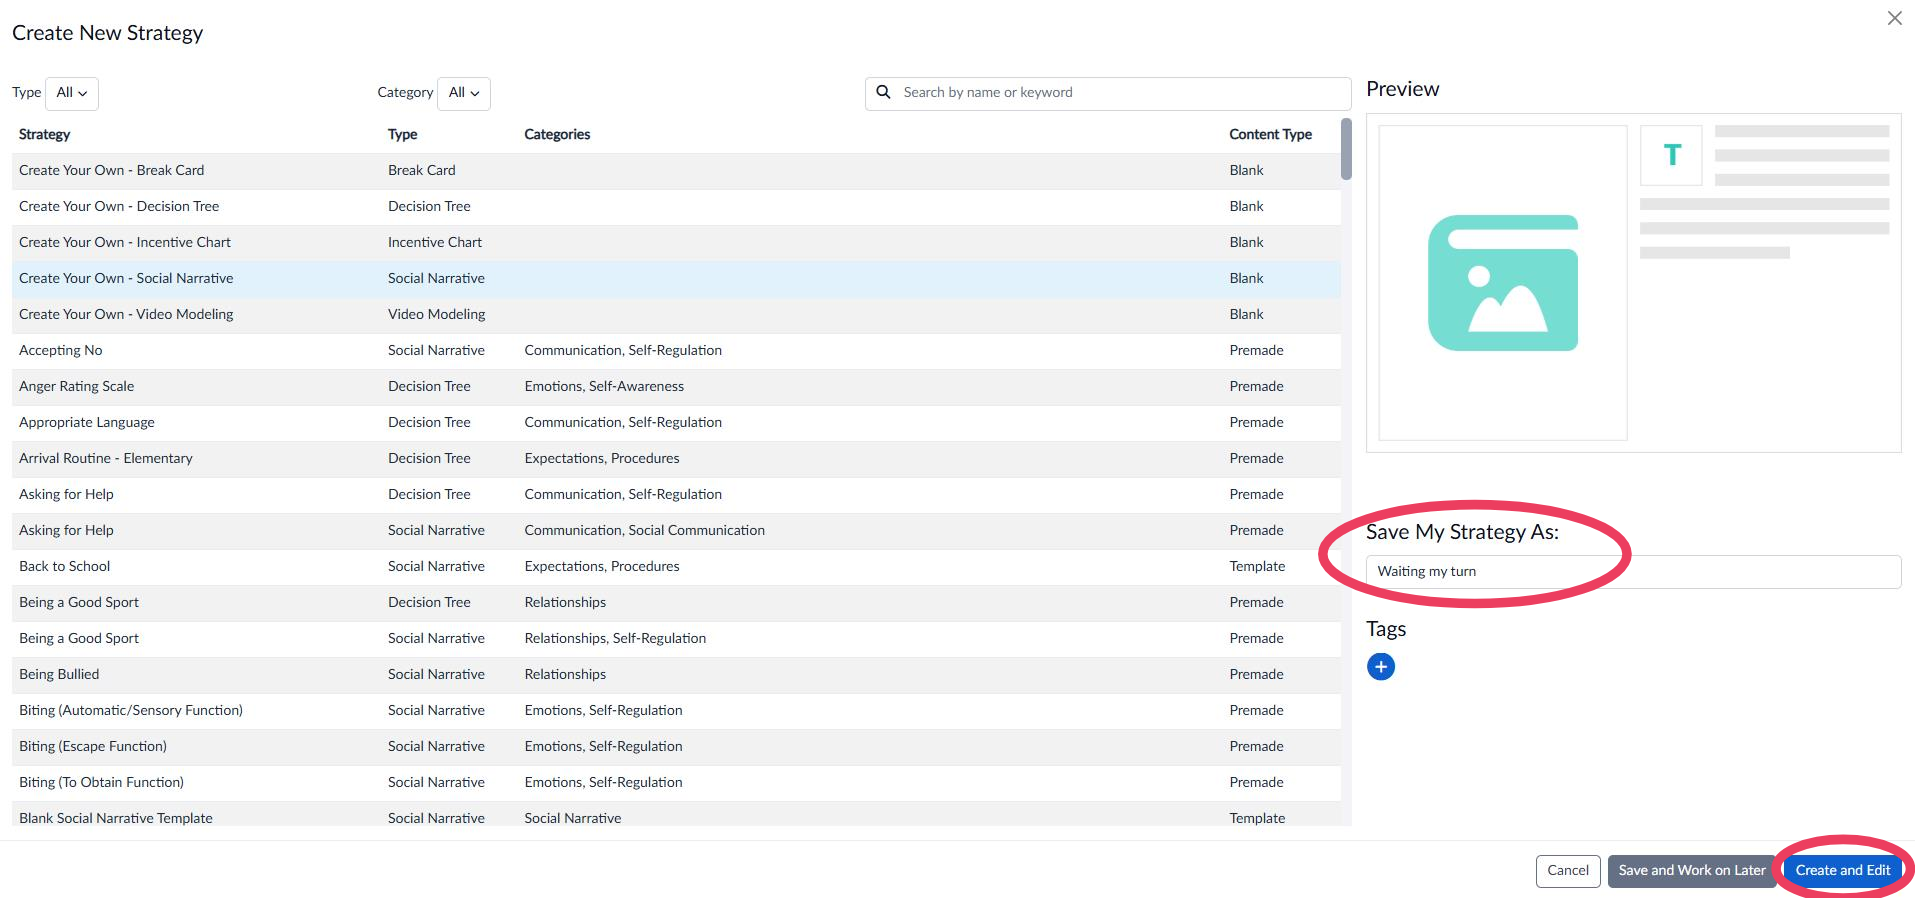Screen dimensions: 1915x898
Task: Click the strategy list vertical scrollbar
Action: [x=1346, y=150]
